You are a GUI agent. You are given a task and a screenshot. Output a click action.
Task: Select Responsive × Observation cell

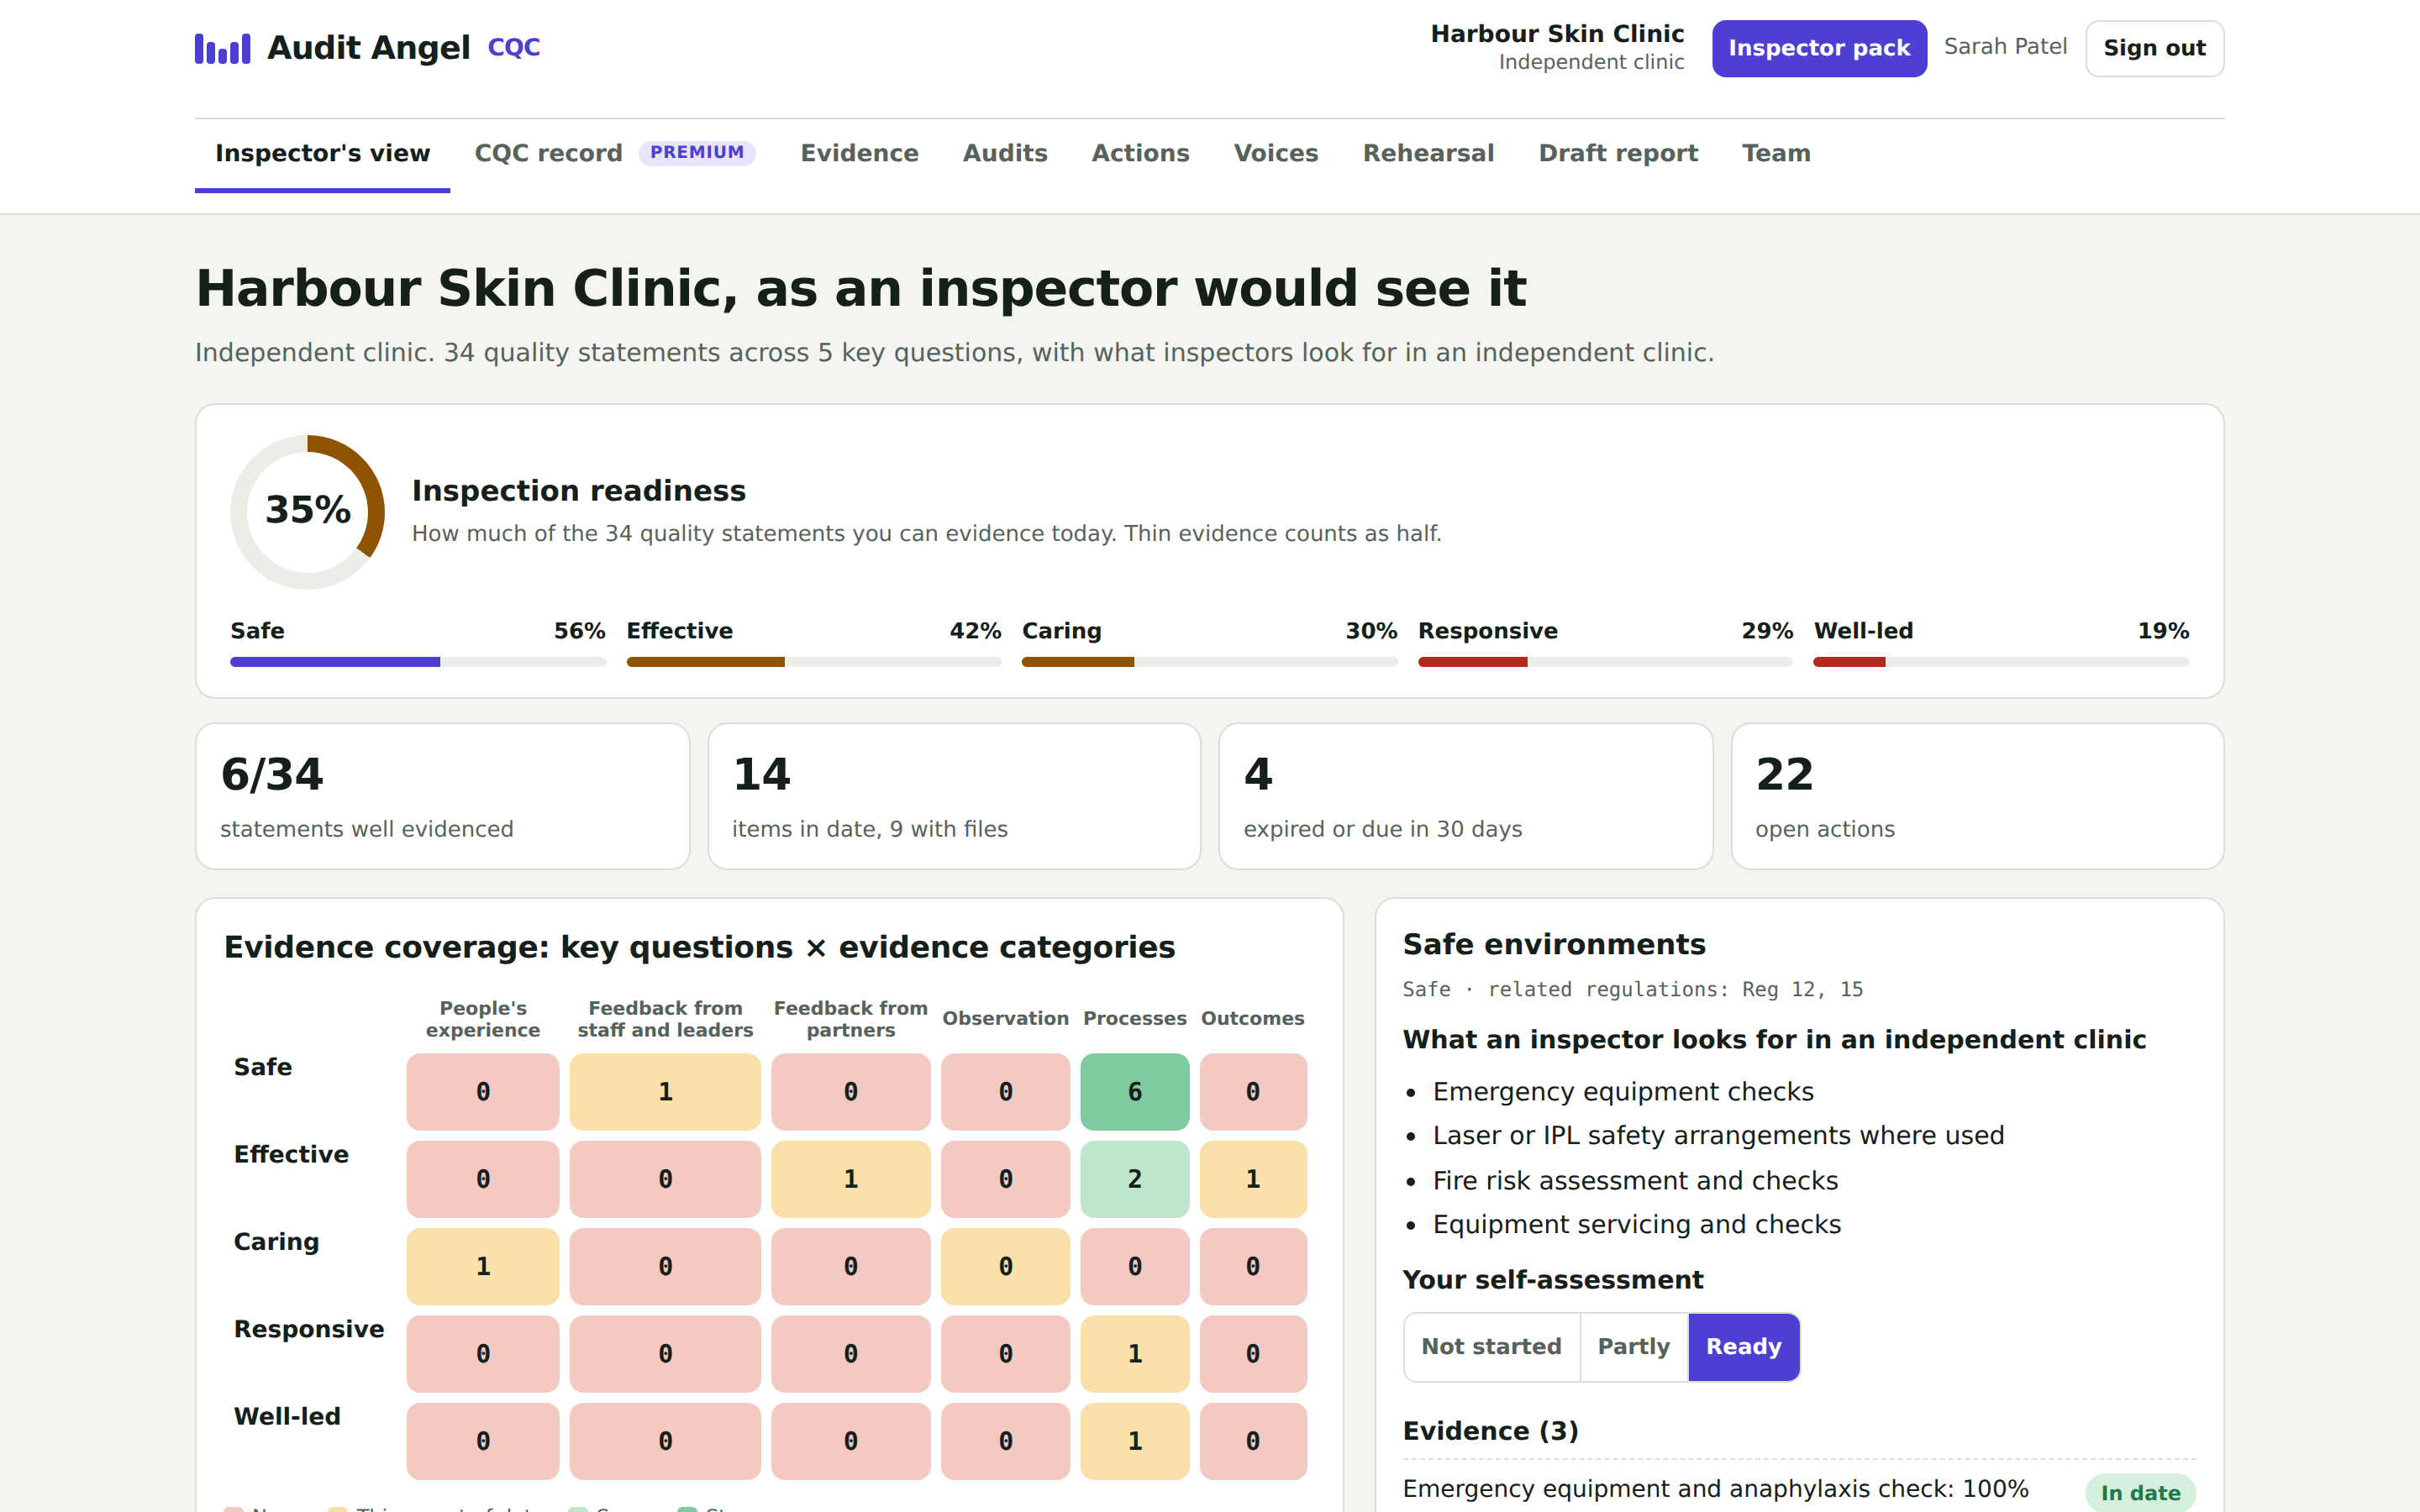pos(1005,1354)
